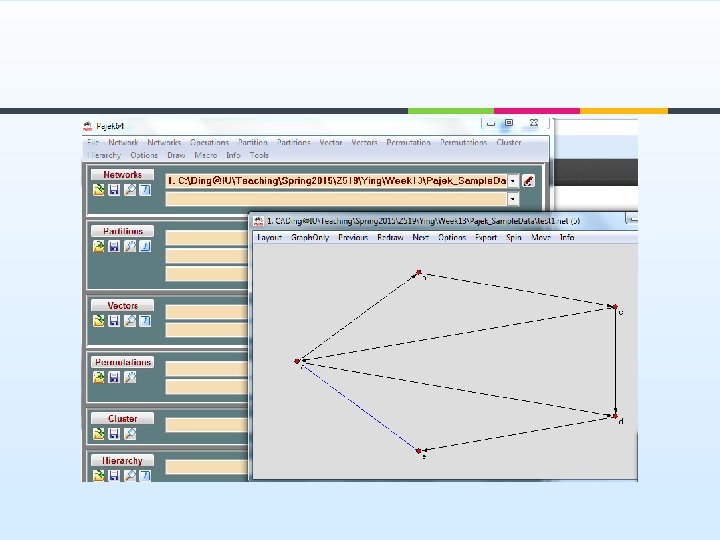720x540 pixels.
Task: Open Spin menu in draw window
Action: (x=514, y=237)
